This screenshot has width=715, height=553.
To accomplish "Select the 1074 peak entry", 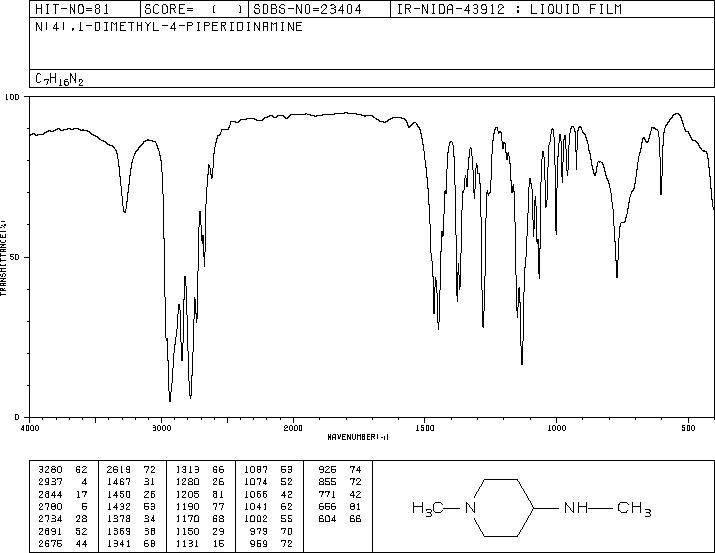I will click(x=268, y=482).
